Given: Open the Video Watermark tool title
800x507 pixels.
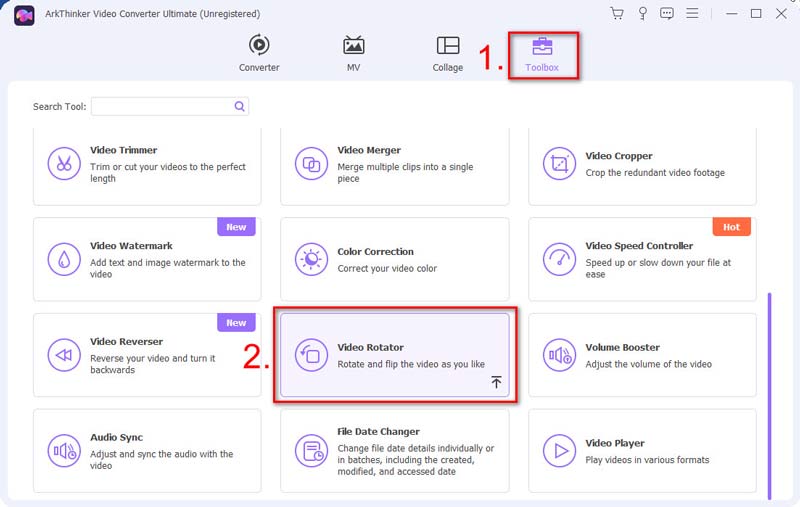Looking at the screenshot, I should [131, 246].
